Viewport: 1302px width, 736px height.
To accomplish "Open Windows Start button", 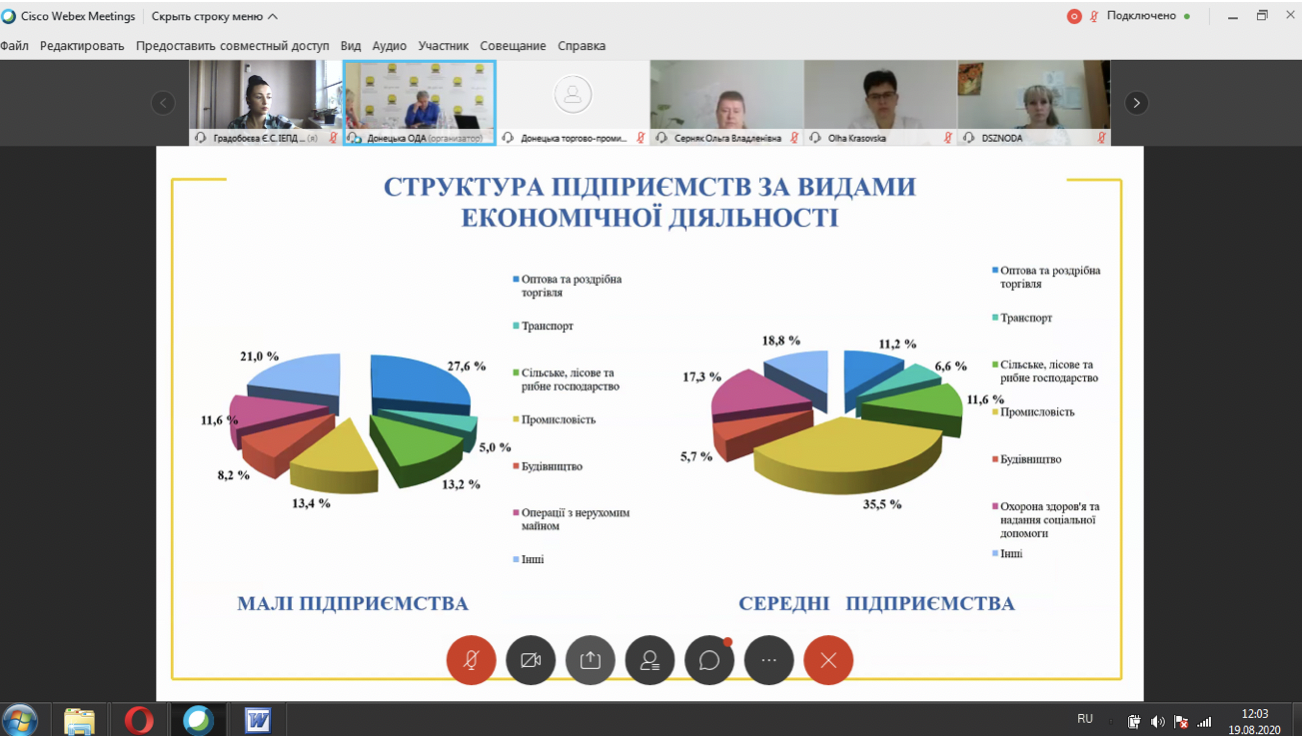I will 20,719.
